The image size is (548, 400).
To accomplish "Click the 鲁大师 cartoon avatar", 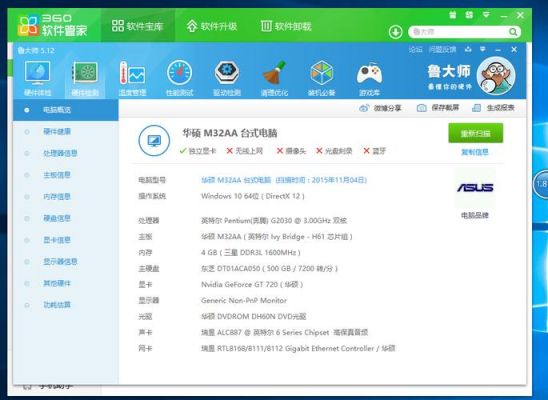I will [496, 76].
